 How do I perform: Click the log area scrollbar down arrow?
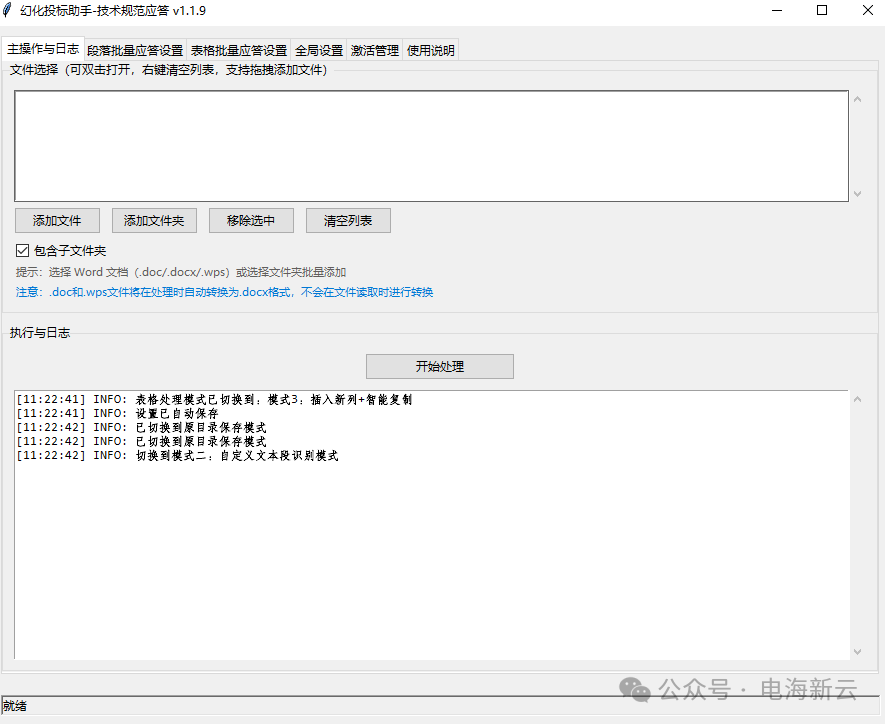click(x=857, y=652)
